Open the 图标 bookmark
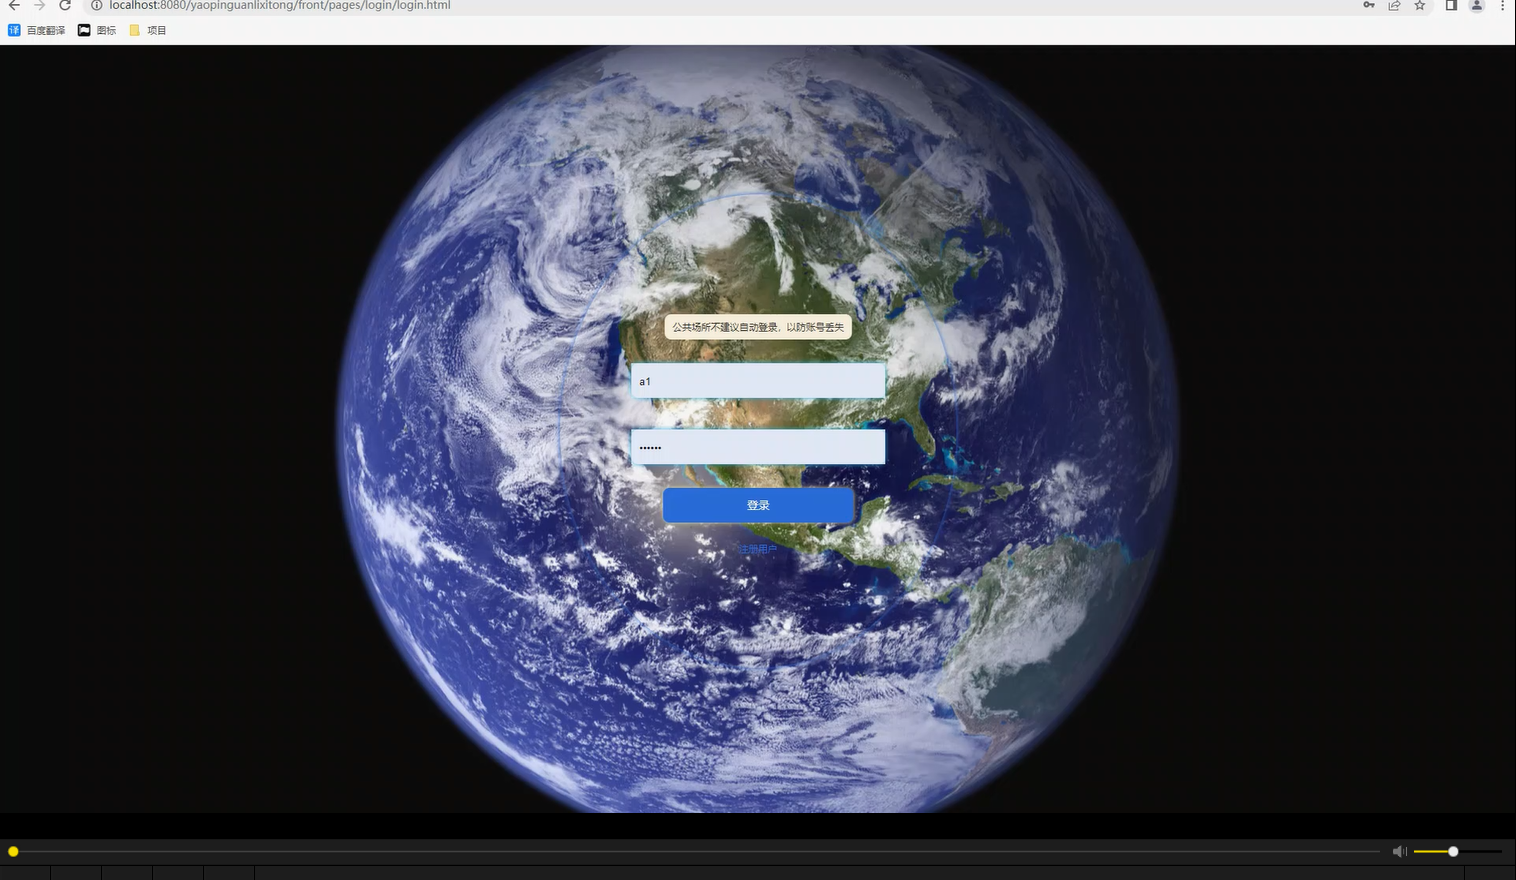The width and height of the screenshot is (1516, 880). point(97,30)
